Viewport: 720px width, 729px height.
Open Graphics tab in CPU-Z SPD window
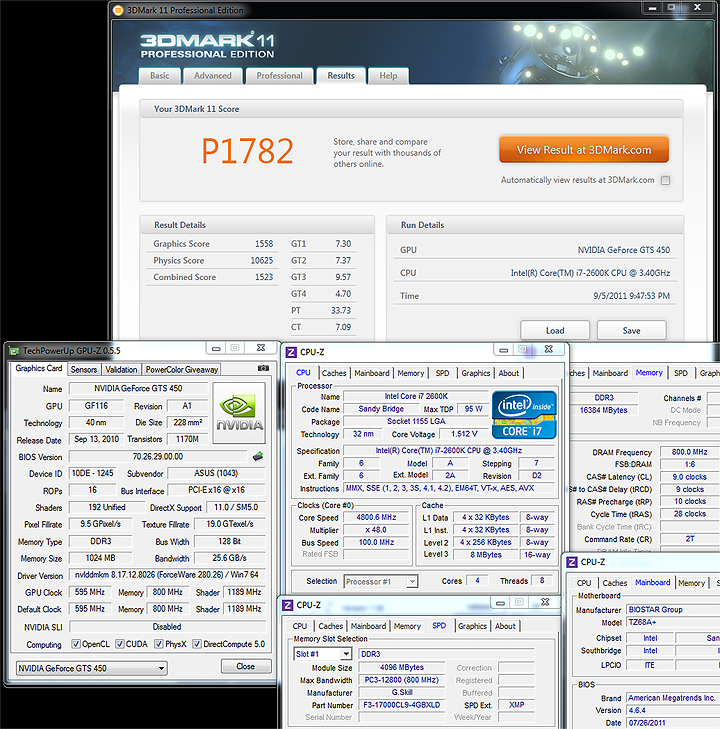click(x=472, y=626)
